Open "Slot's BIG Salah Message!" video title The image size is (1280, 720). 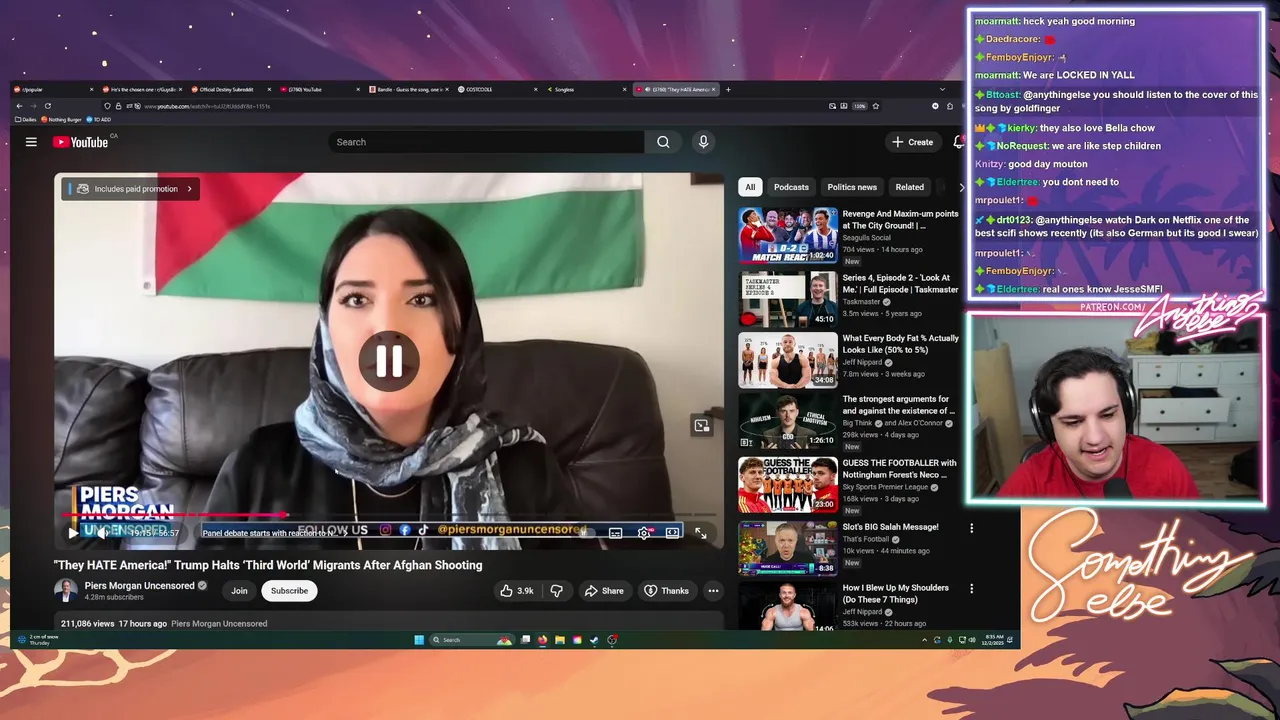pos(890,527)
